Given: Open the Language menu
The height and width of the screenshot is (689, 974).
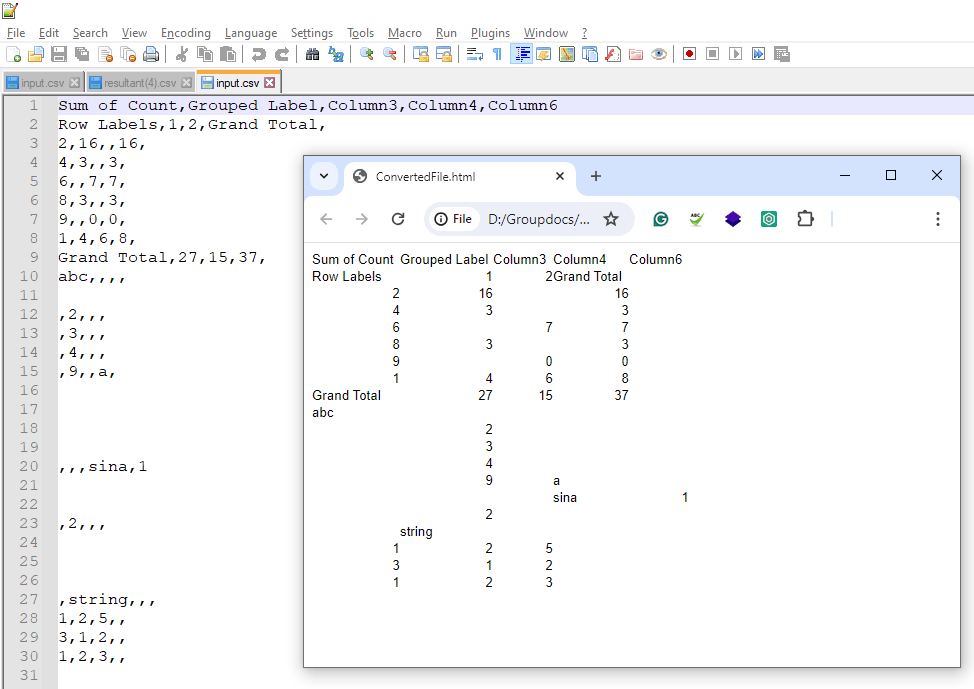Looking at the screenshot, I should click(251, 32).
